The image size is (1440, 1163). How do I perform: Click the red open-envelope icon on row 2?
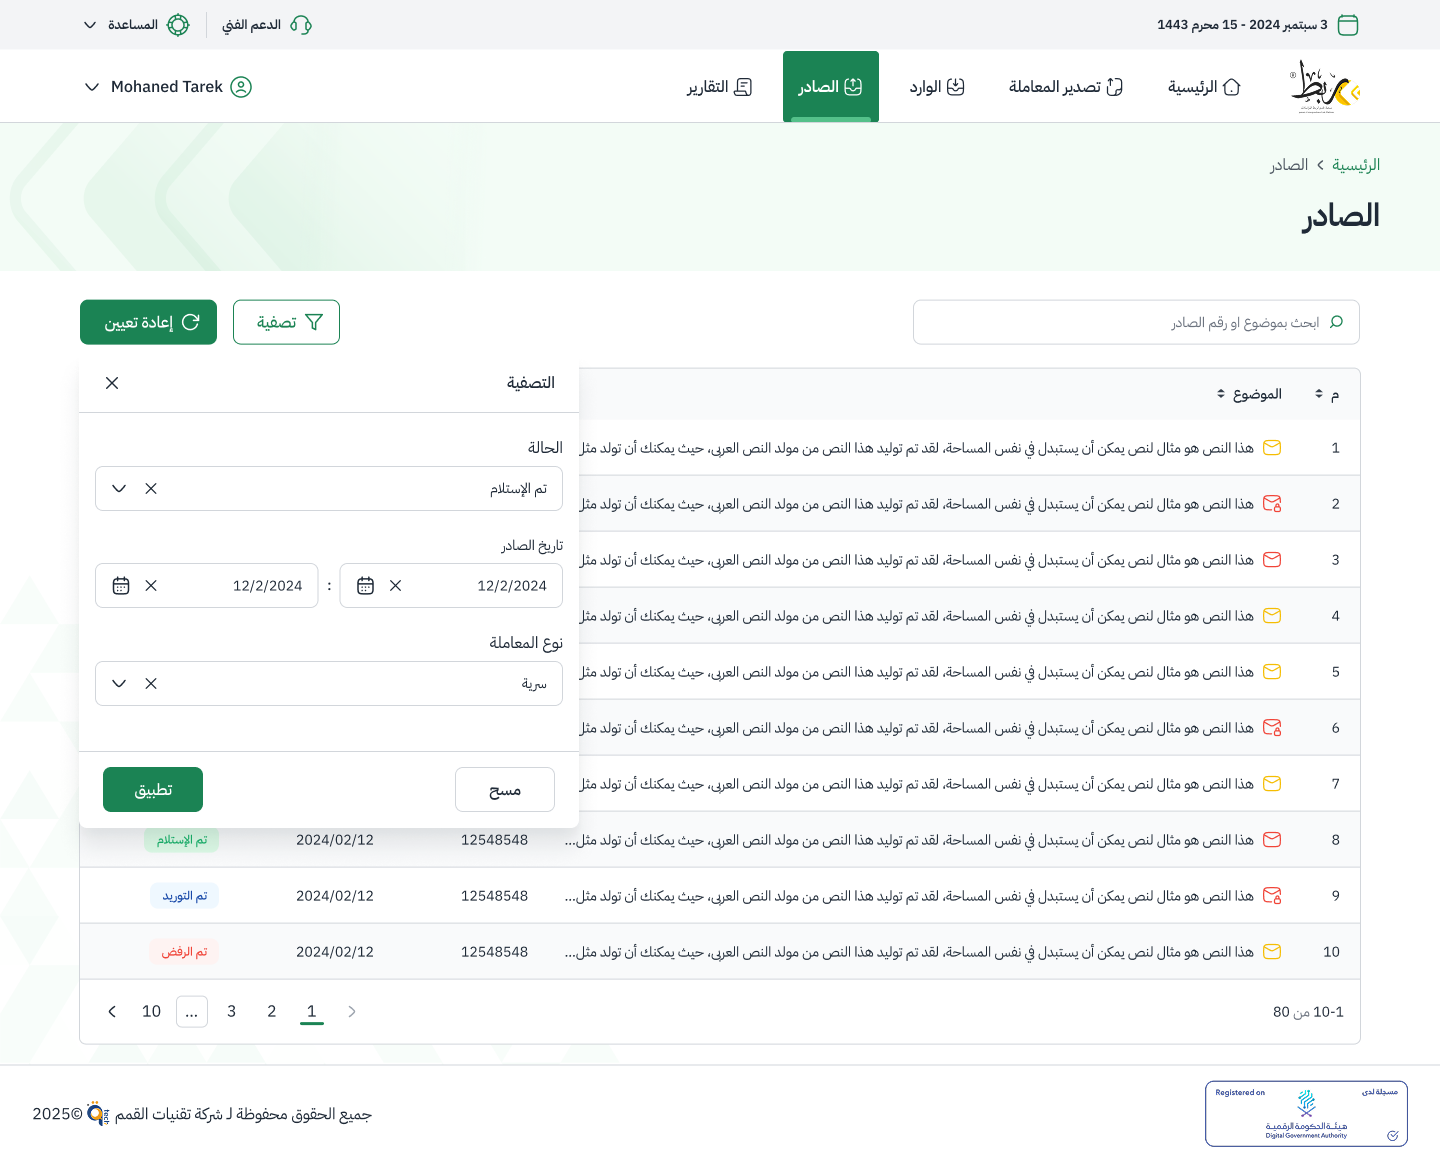pyautogui.click(x=1272, y=504)
